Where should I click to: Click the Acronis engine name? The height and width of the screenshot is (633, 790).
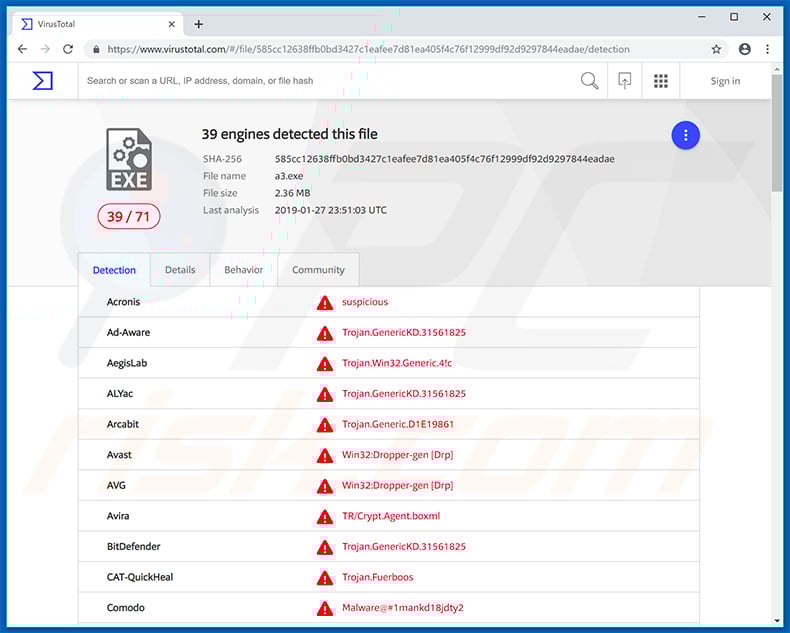coord(123,302)
